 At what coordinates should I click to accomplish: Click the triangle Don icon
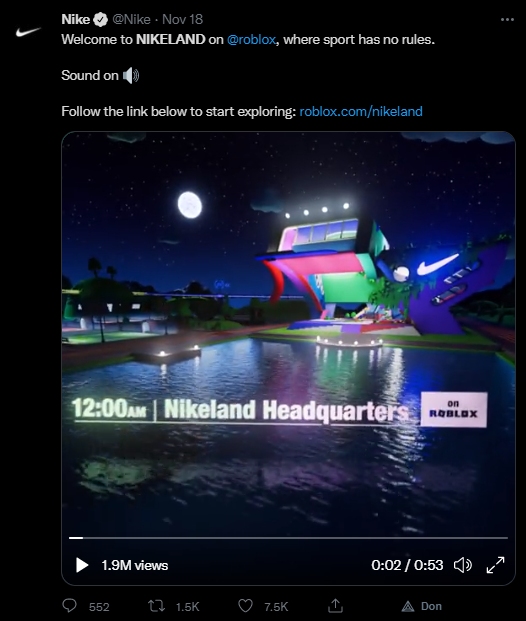(x=408, y=606)
